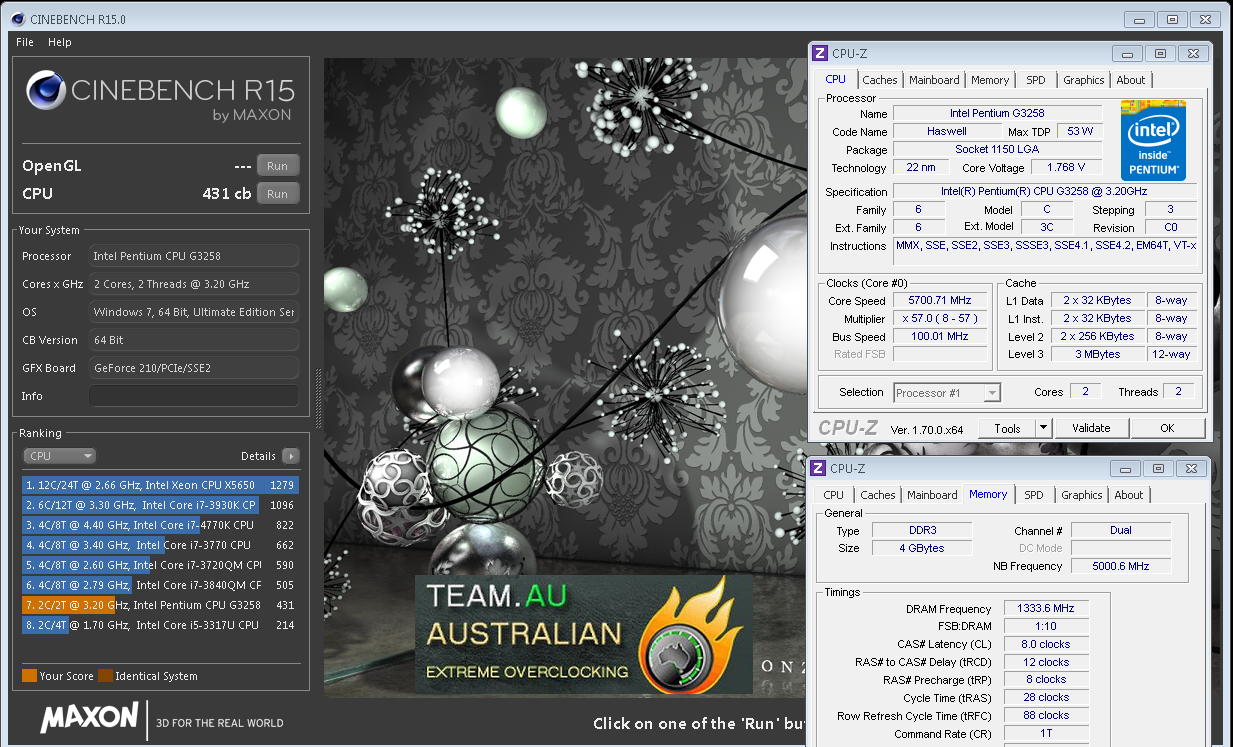This screenshot has width=1233, height=747.
Task: Switch to Mainboard tab in upper CPU-Z
Action: tap(934, 80)
